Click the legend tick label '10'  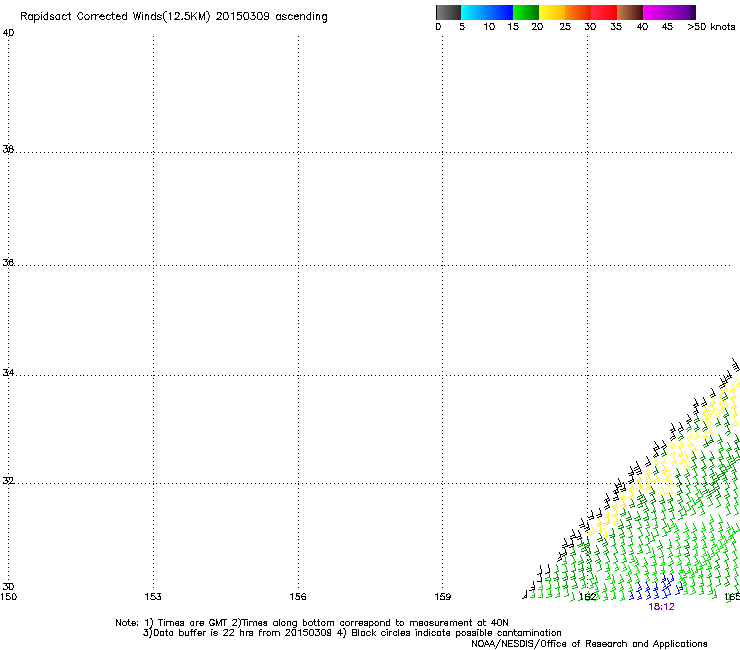[489, 27]
